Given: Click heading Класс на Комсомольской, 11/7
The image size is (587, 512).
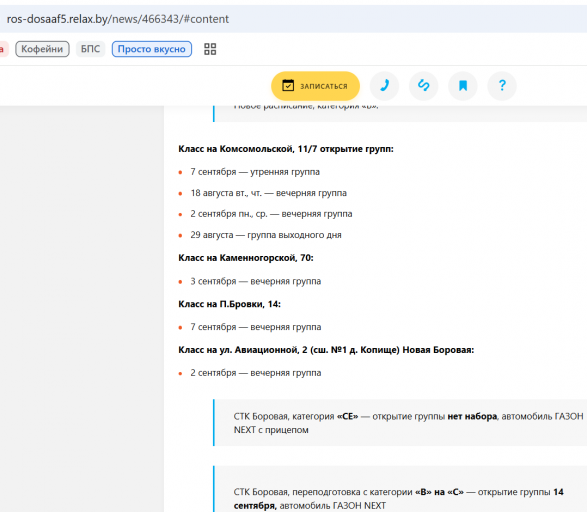Looking at the screenshot, I should point(286,149).
